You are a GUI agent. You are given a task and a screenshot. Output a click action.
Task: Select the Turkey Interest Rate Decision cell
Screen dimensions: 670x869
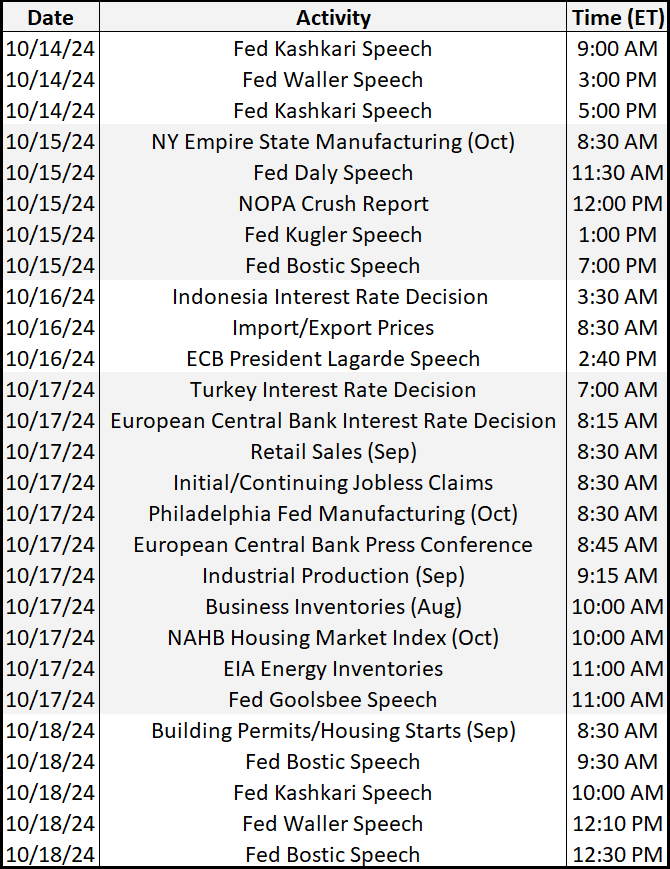333,390
